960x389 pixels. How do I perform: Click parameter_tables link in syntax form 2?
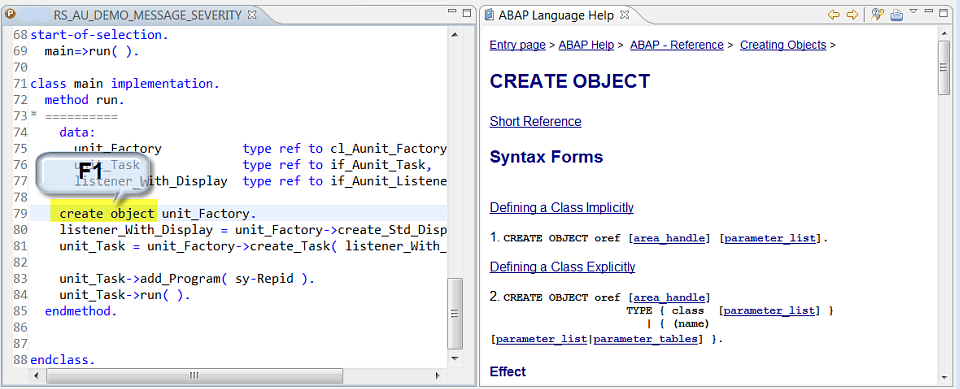[x=645, y=339]
